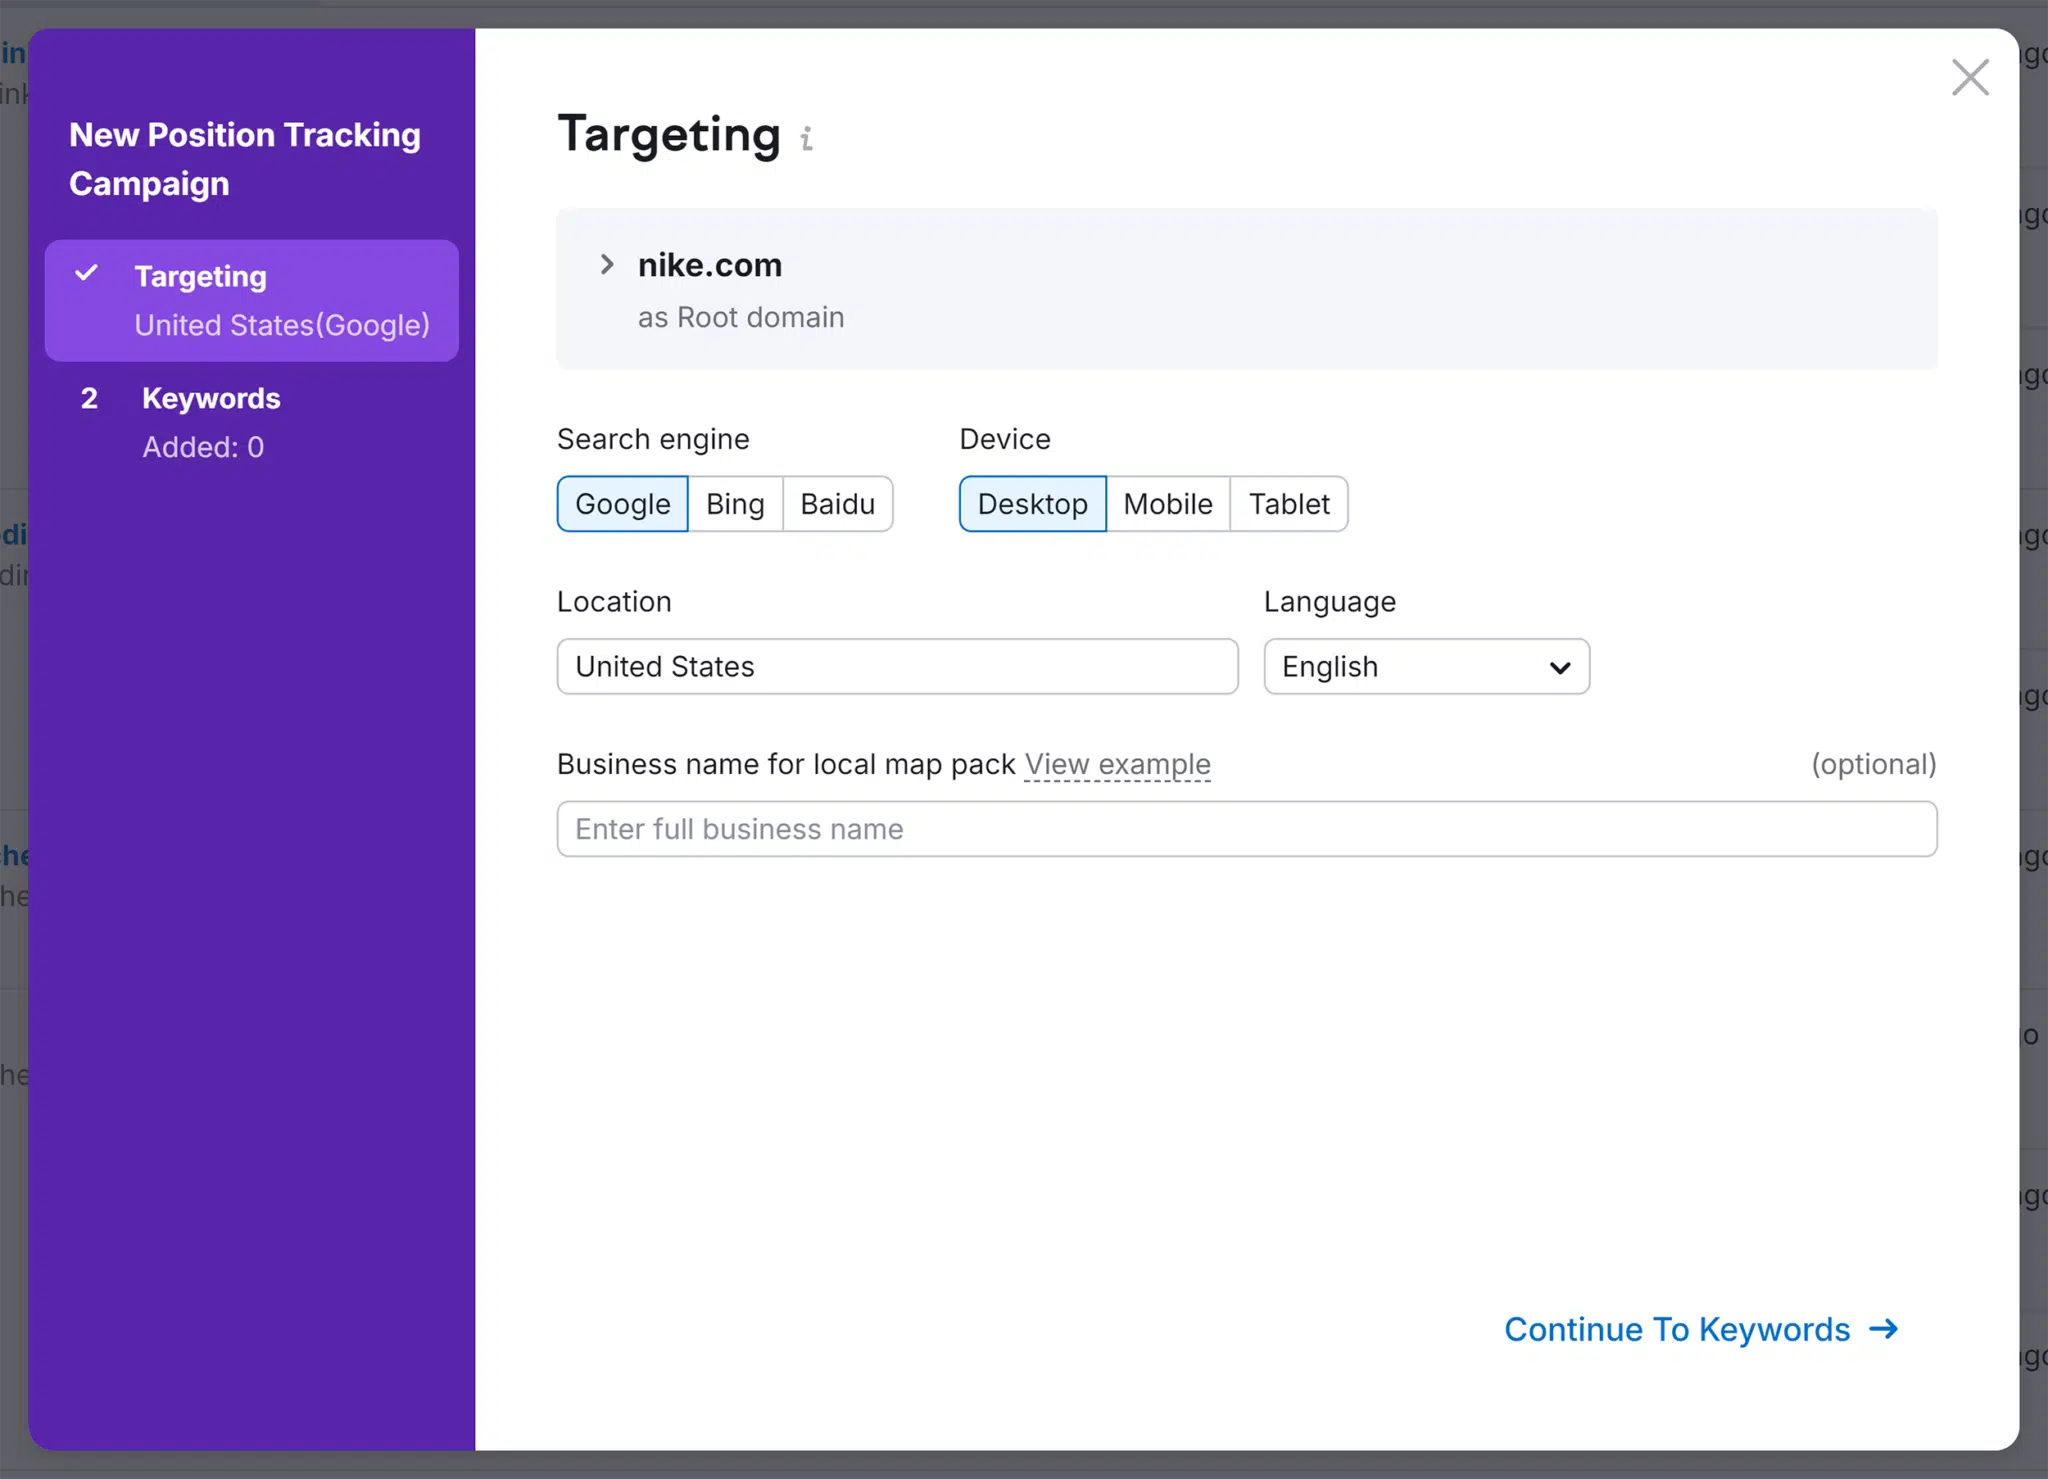Click Continue To Keywords button
Image resolution: width=2048 pixels, height=1479 pixels.
[1700, 1329]
